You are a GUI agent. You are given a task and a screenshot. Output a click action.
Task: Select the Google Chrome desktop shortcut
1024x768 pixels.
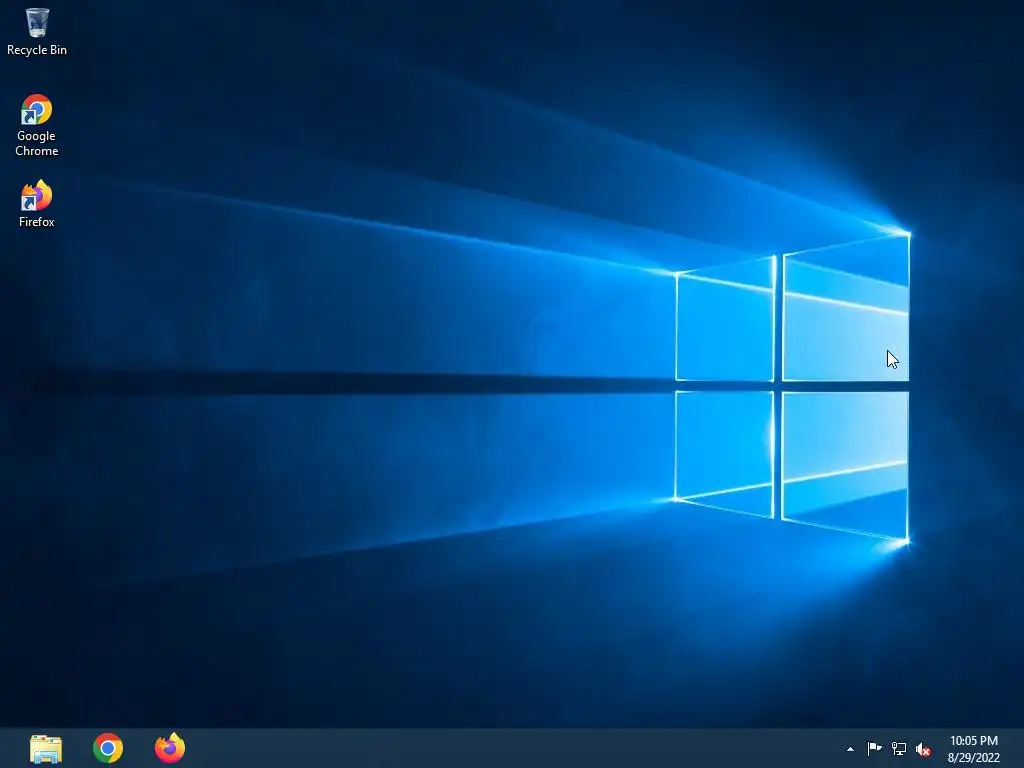coord(37,125)
